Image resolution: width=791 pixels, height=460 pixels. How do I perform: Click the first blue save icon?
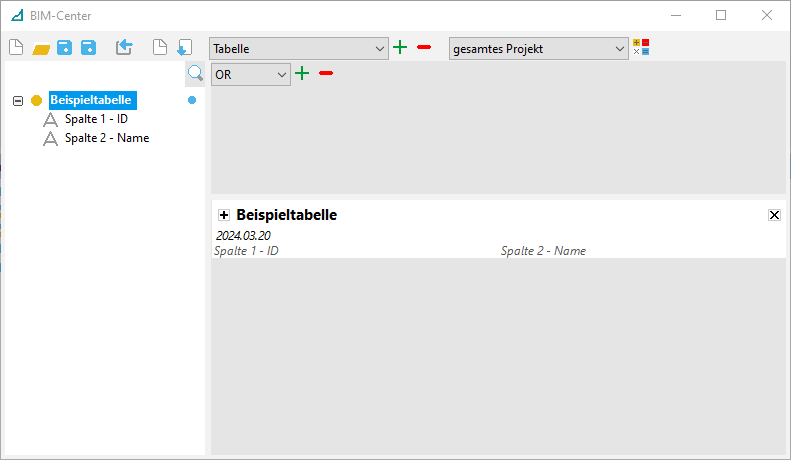(x=64, y=47)
